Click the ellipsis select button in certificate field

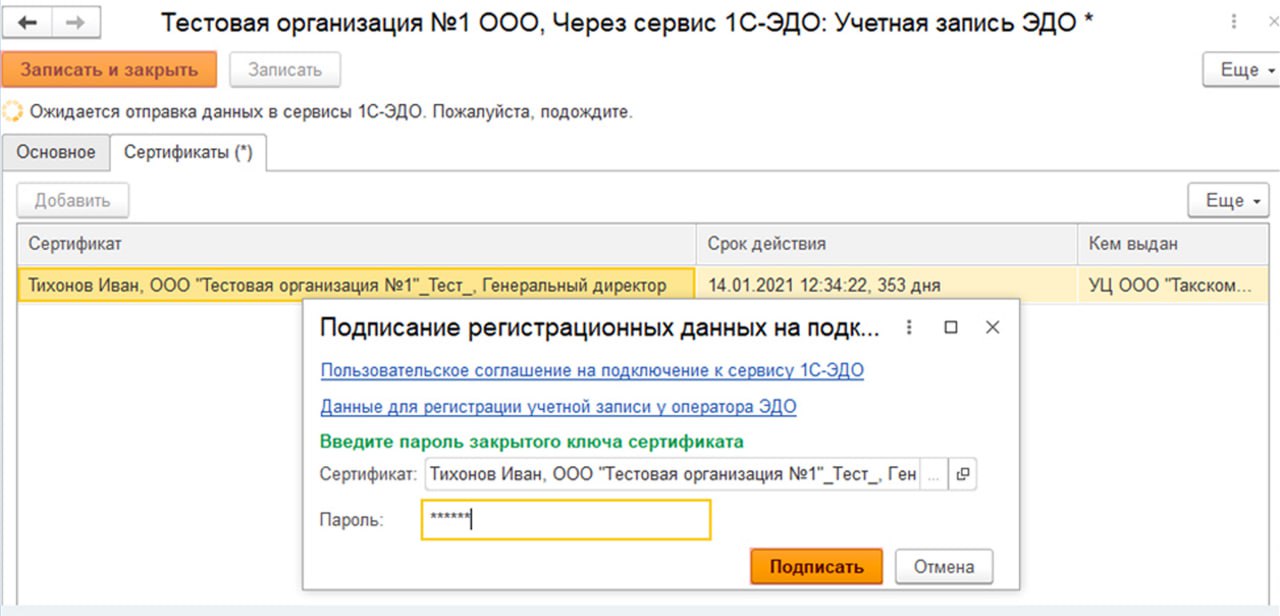[x=933, y=475]
